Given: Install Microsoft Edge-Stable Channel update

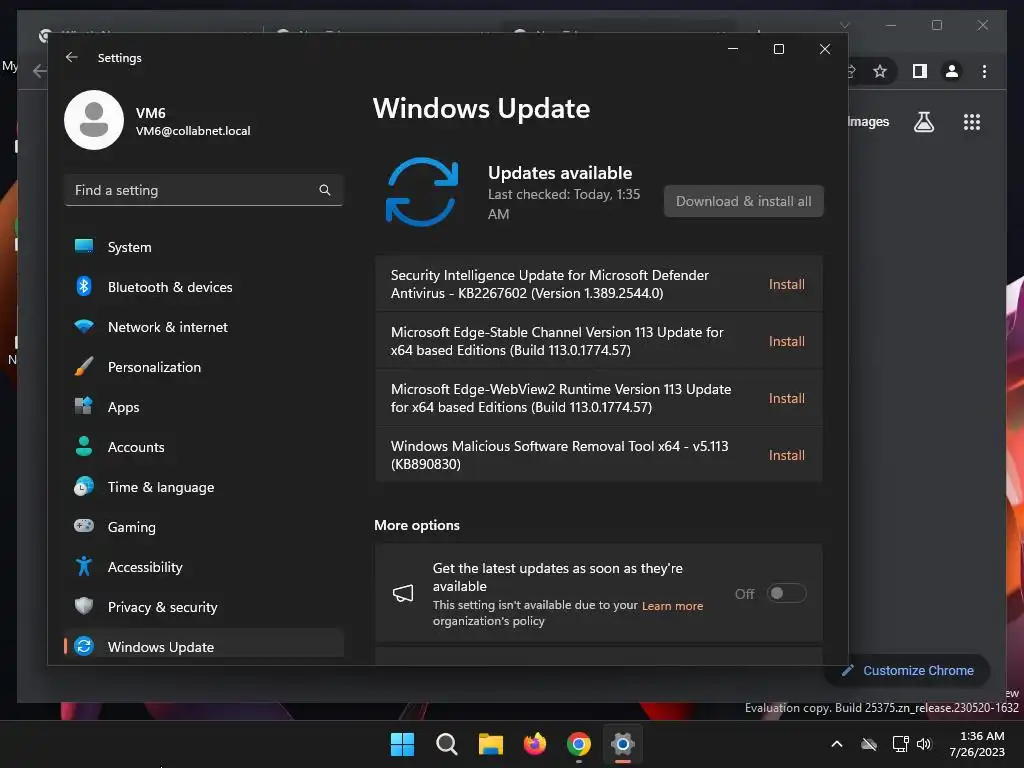Looking at the screenshot, I should 786,341.
